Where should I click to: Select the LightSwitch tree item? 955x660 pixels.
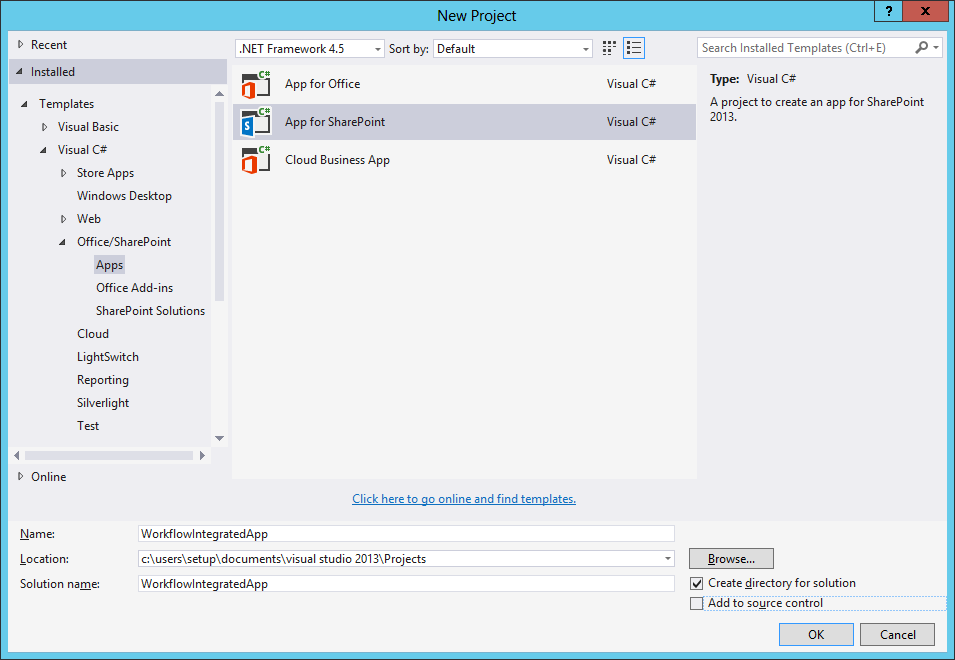click(x=108, y=357)
